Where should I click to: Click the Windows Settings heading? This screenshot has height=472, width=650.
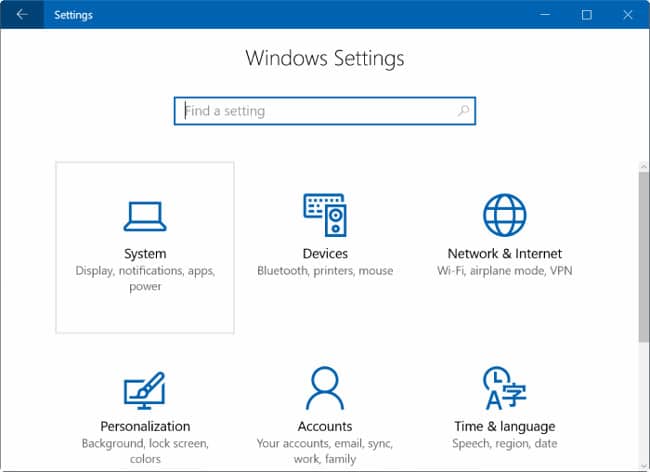click(325, 58)
